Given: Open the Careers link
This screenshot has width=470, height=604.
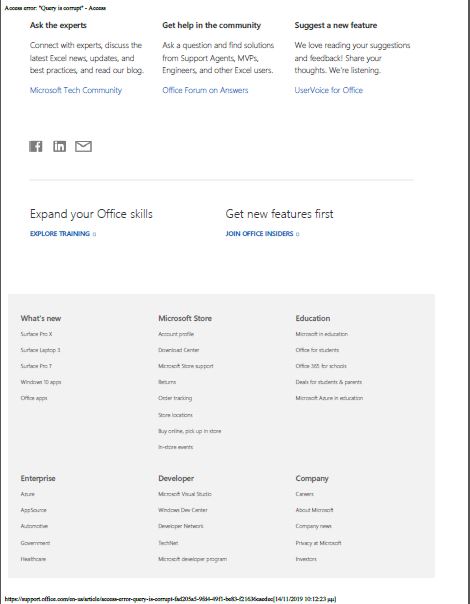Looking at the screenshot, I should (305, 494).
